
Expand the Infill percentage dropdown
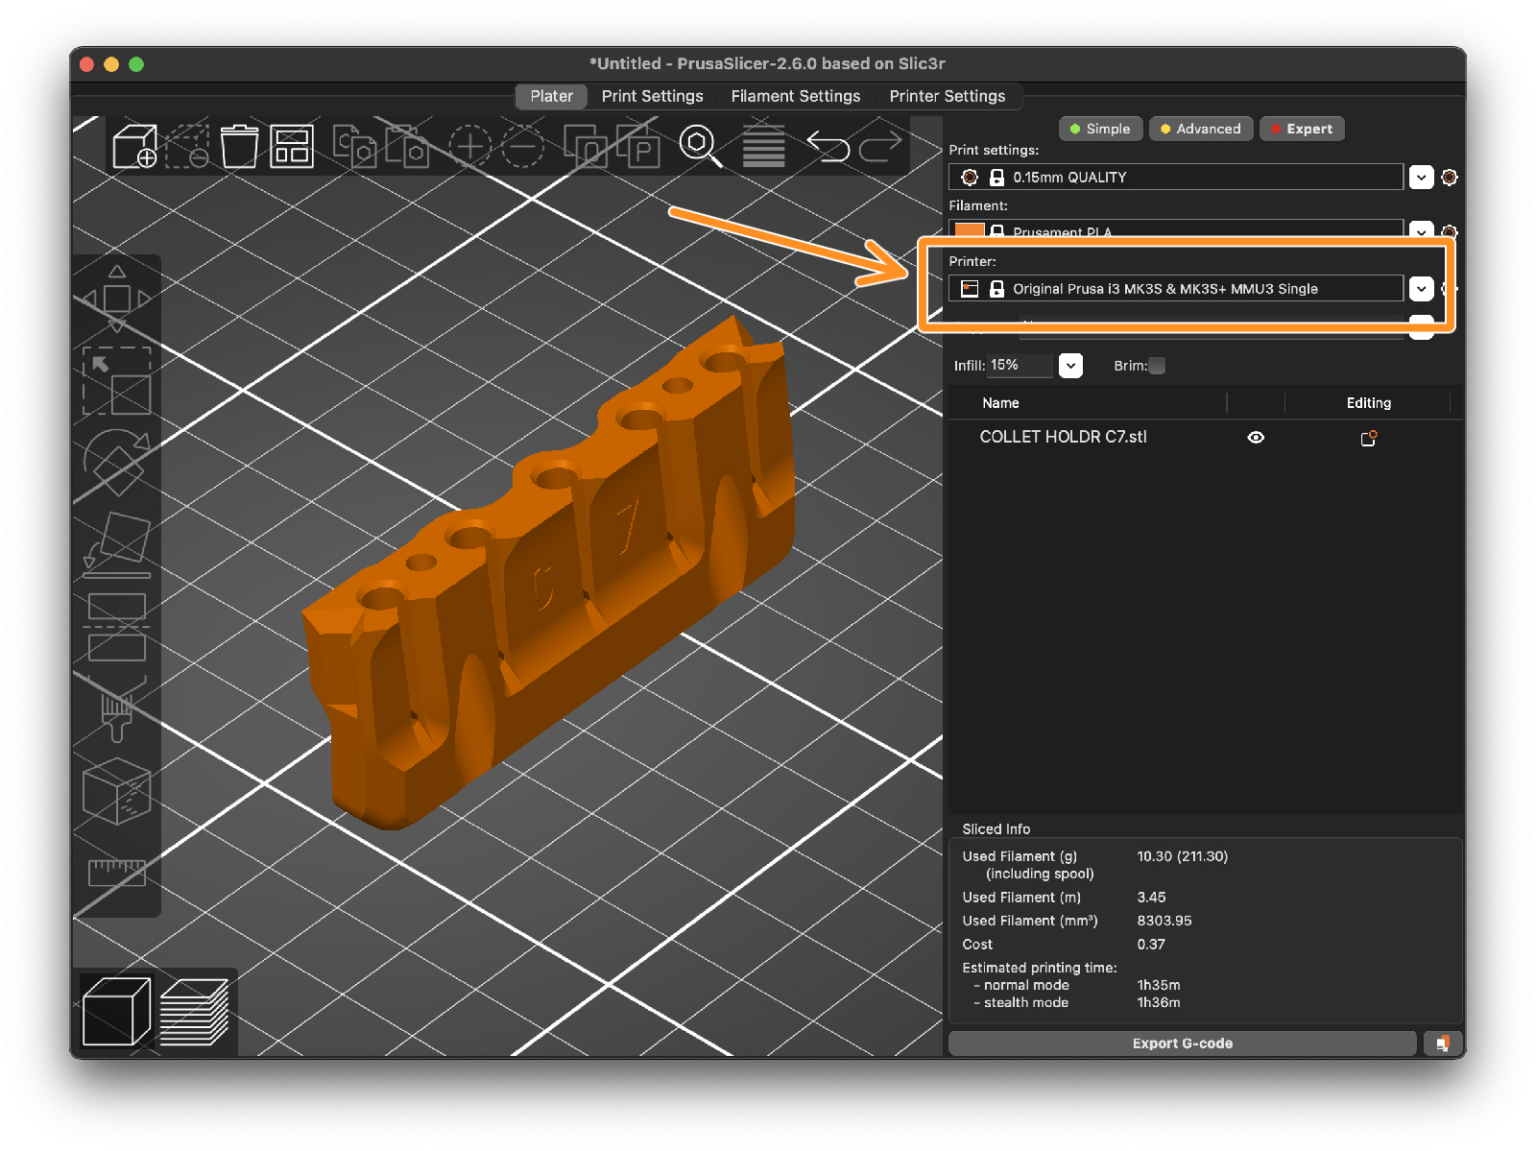1070,366
